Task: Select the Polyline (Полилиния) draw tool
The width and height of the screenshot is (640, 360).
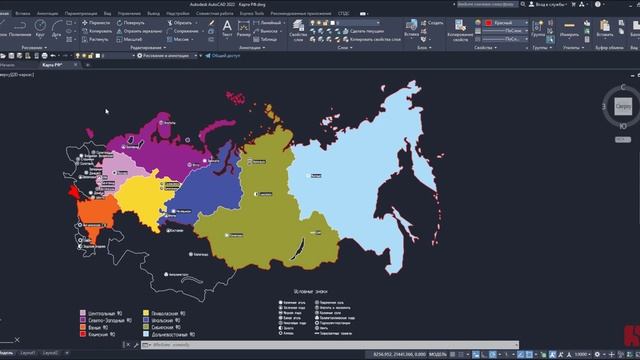Action: [x=20, y=29]
